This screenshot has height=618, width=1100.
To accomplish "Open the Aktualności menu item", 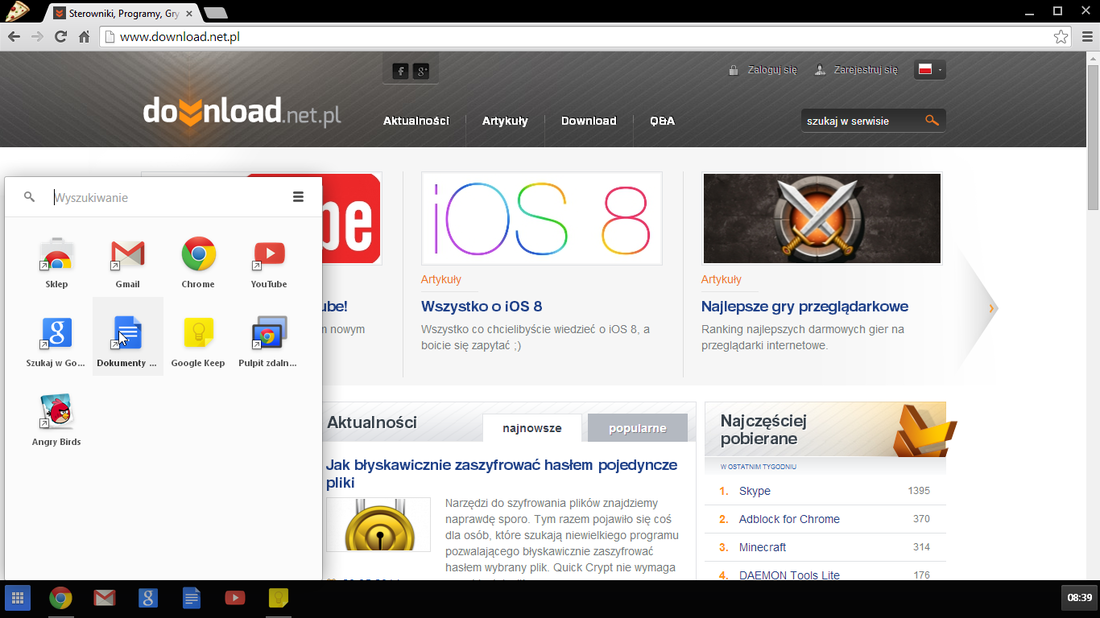I will [x=416, y=121].
